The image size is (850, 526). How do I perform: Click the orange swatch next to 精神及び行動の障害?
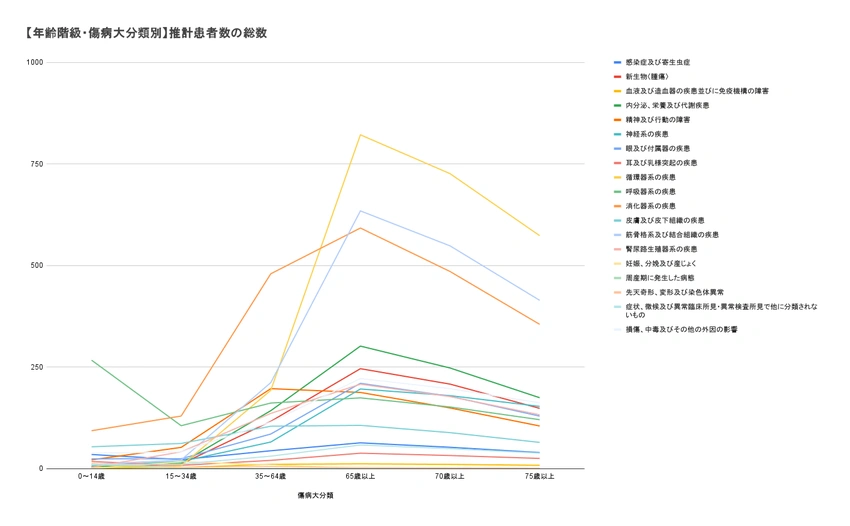coord(617,119)
